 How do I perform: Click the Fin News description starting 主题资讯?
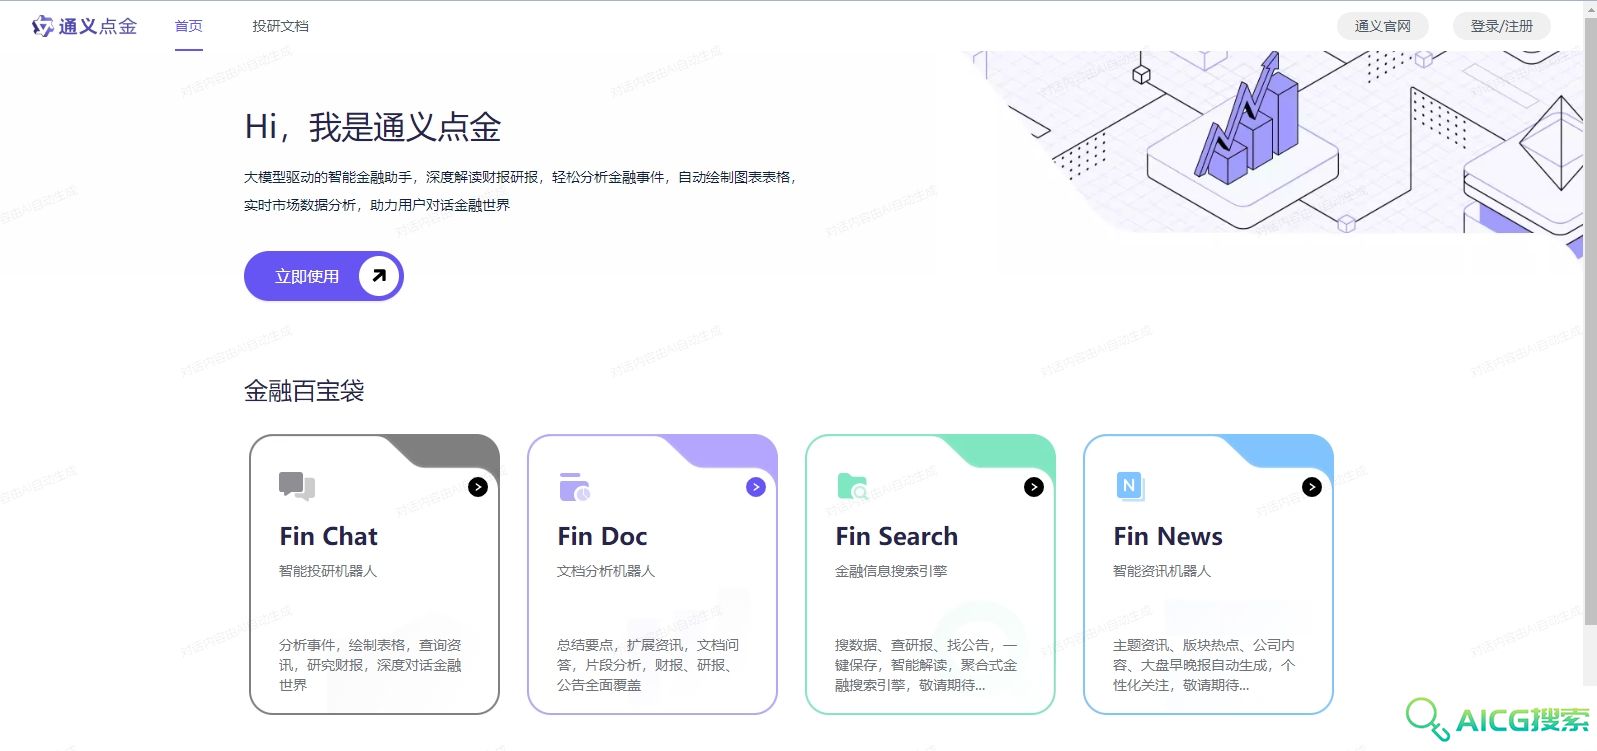tap(1205, 665)
